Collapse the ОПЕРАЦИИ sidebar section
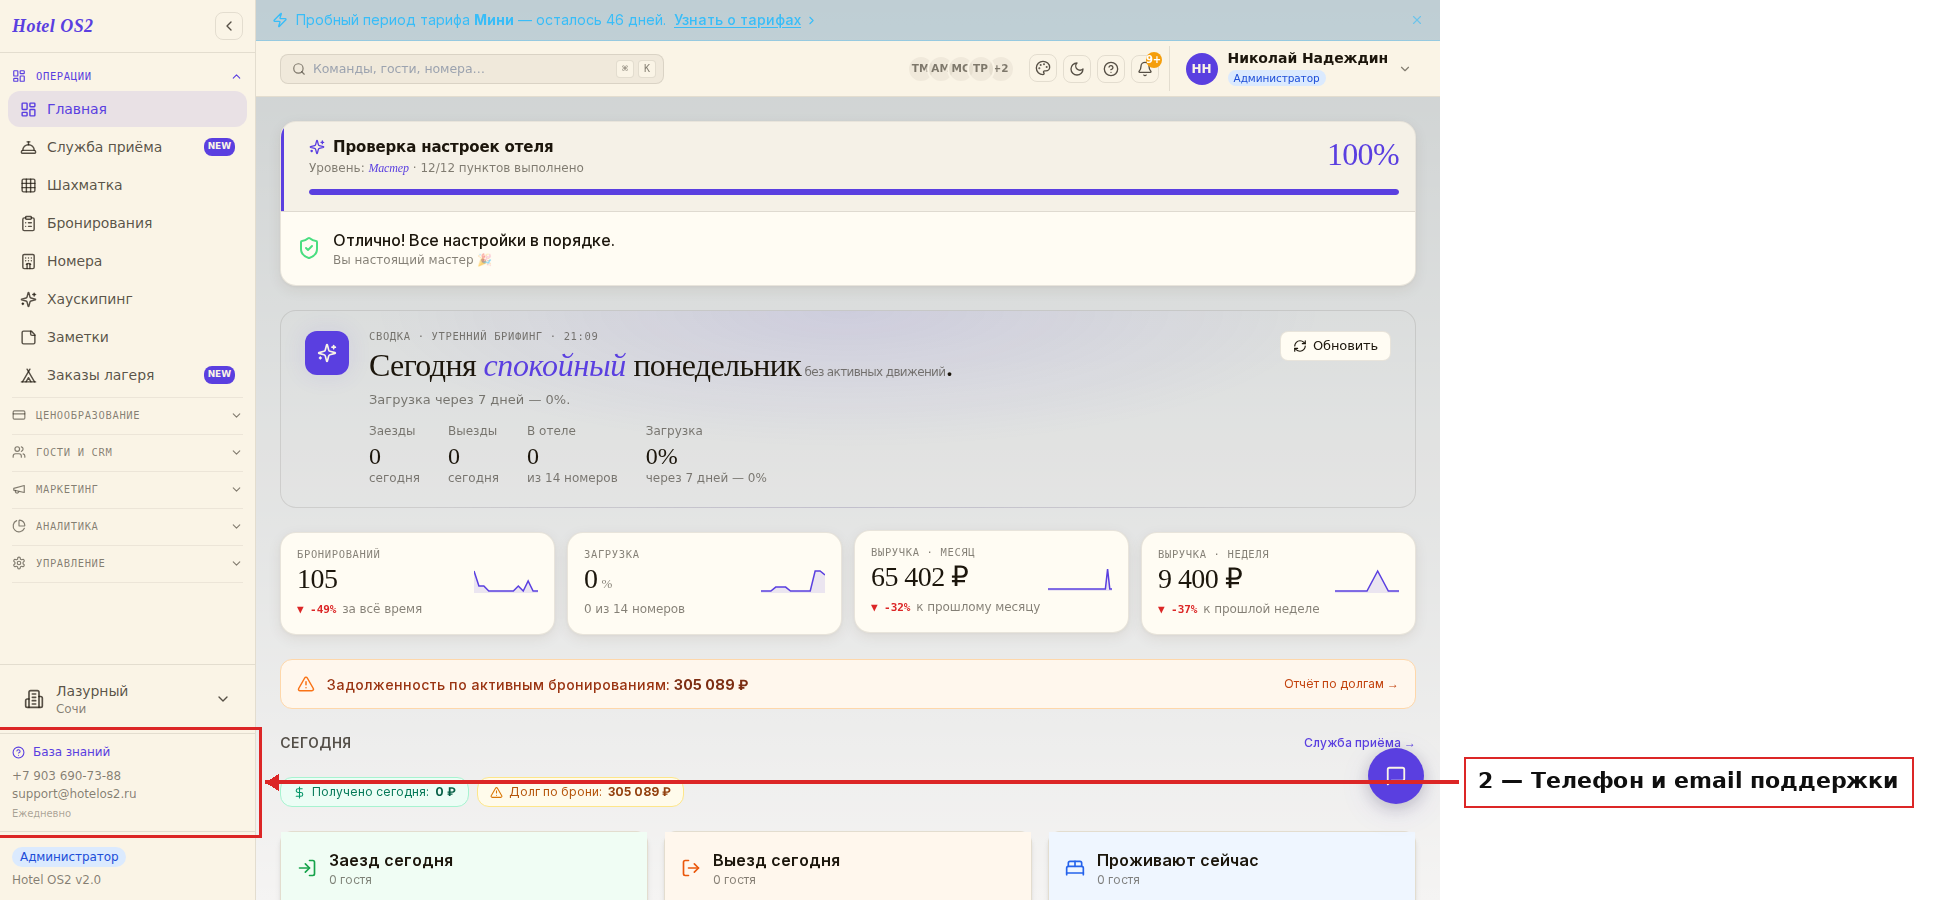The image size is (1937, 900). [x=127, y=76]
